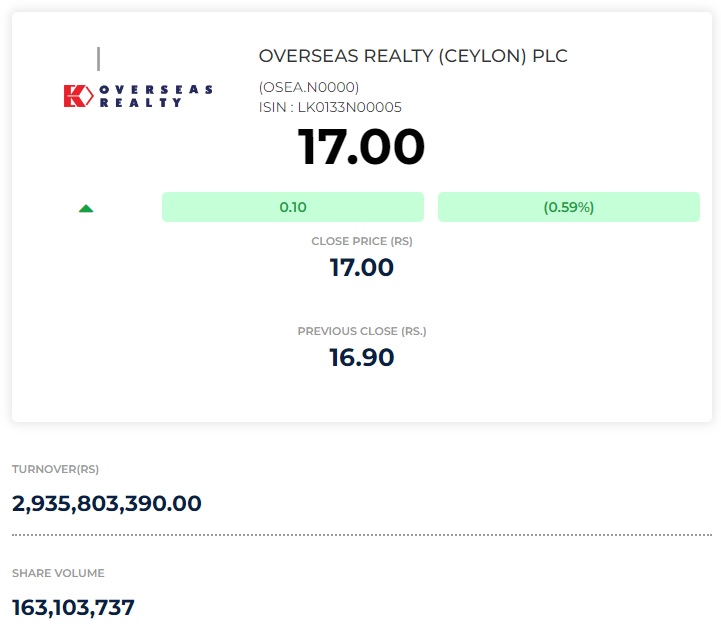Select the ISIN : LK0133N00005 text
The height and width of the screenshot is (634, 721).
pos(330,107)
